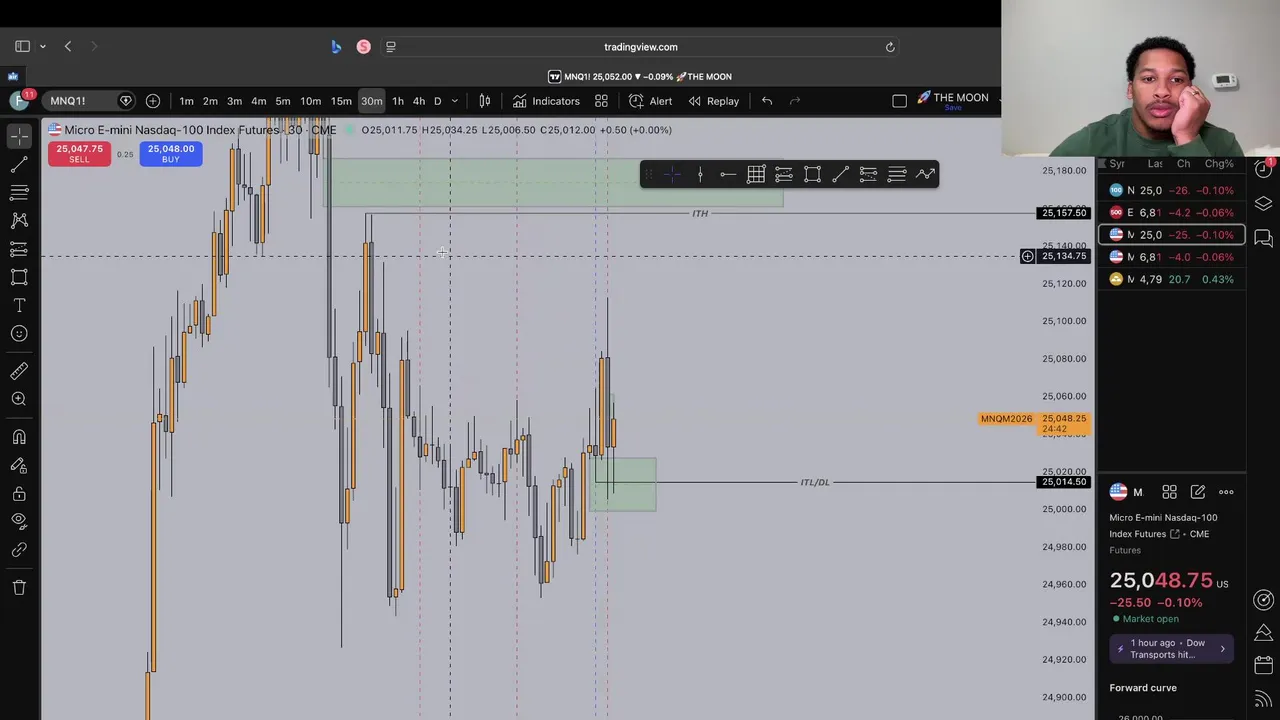Switch to the 5m timeframe
The height and width of the screenshot is (720, 1280).
(x=283, y=101)
